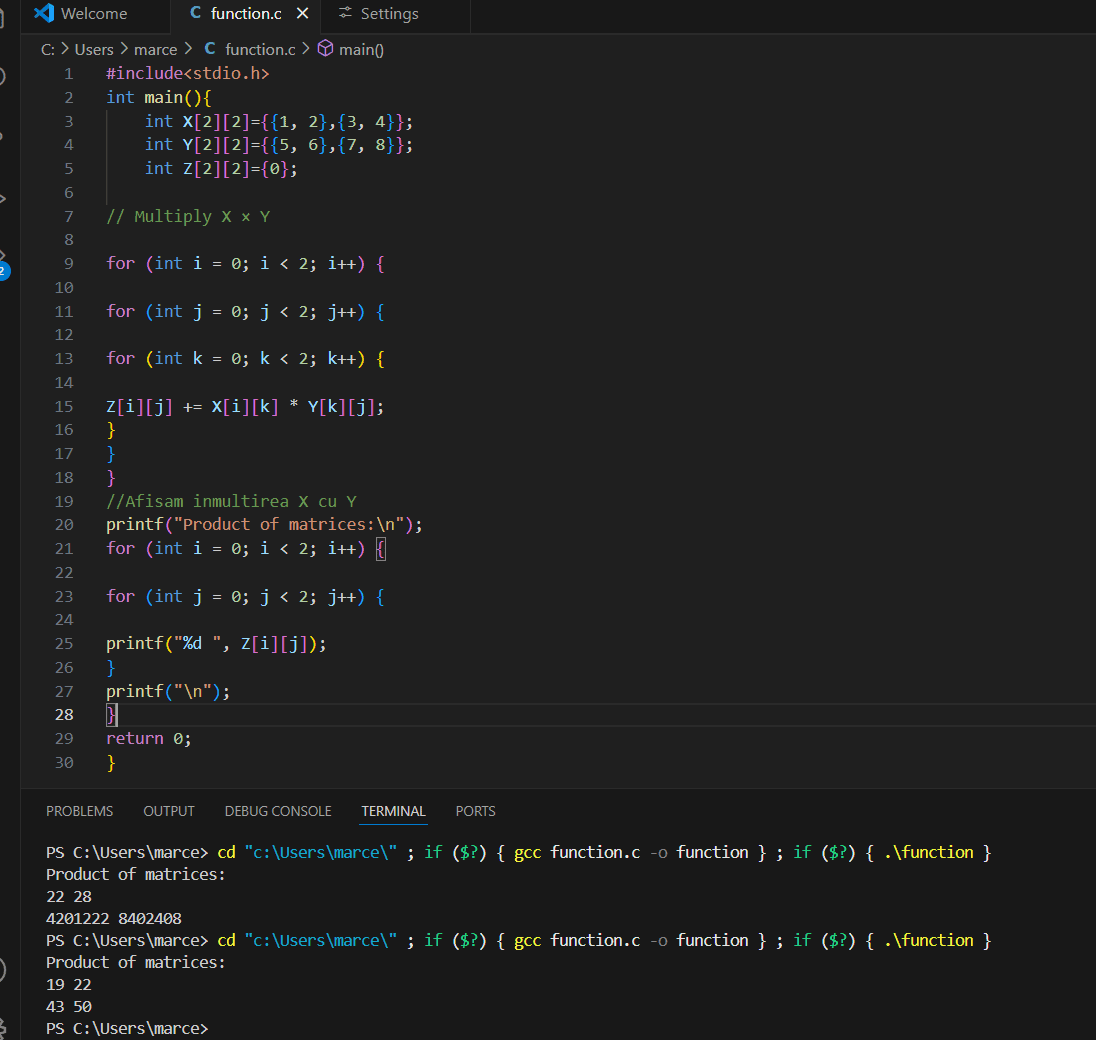This screenshot has height=1040, width=1096.
Task: Open the PORTS panel tab
Action: point(475,811)
